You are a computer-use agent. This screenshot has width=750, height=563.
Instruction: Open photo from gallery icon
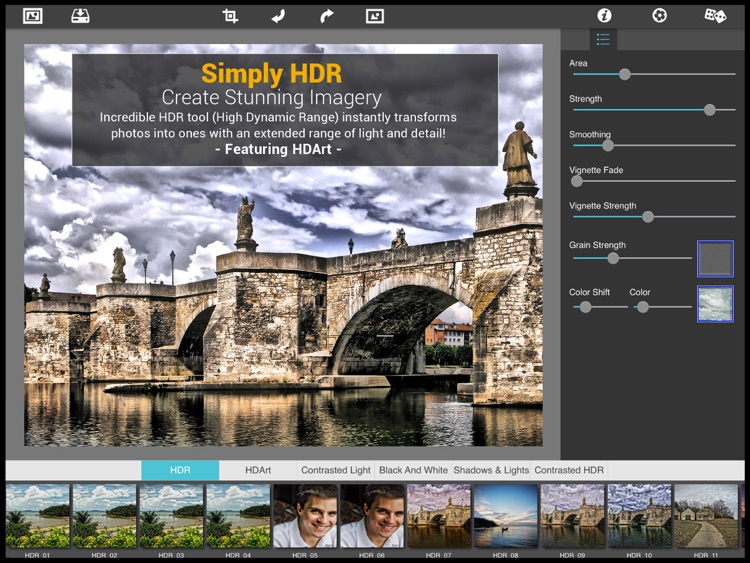coord(33,16)
